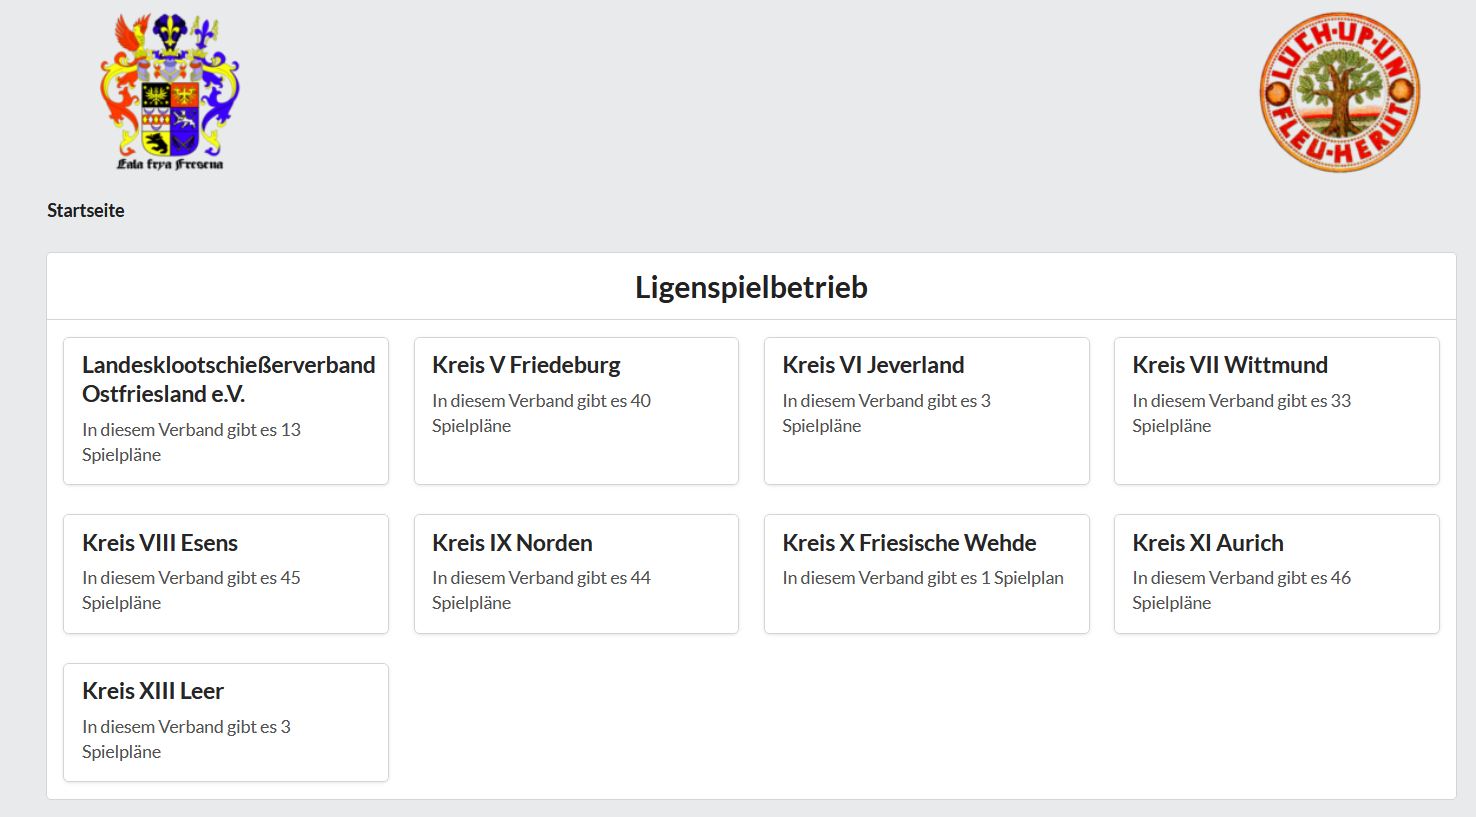
Task: Select Kreis XIII Leer card
Action: [x=153, y=691]
